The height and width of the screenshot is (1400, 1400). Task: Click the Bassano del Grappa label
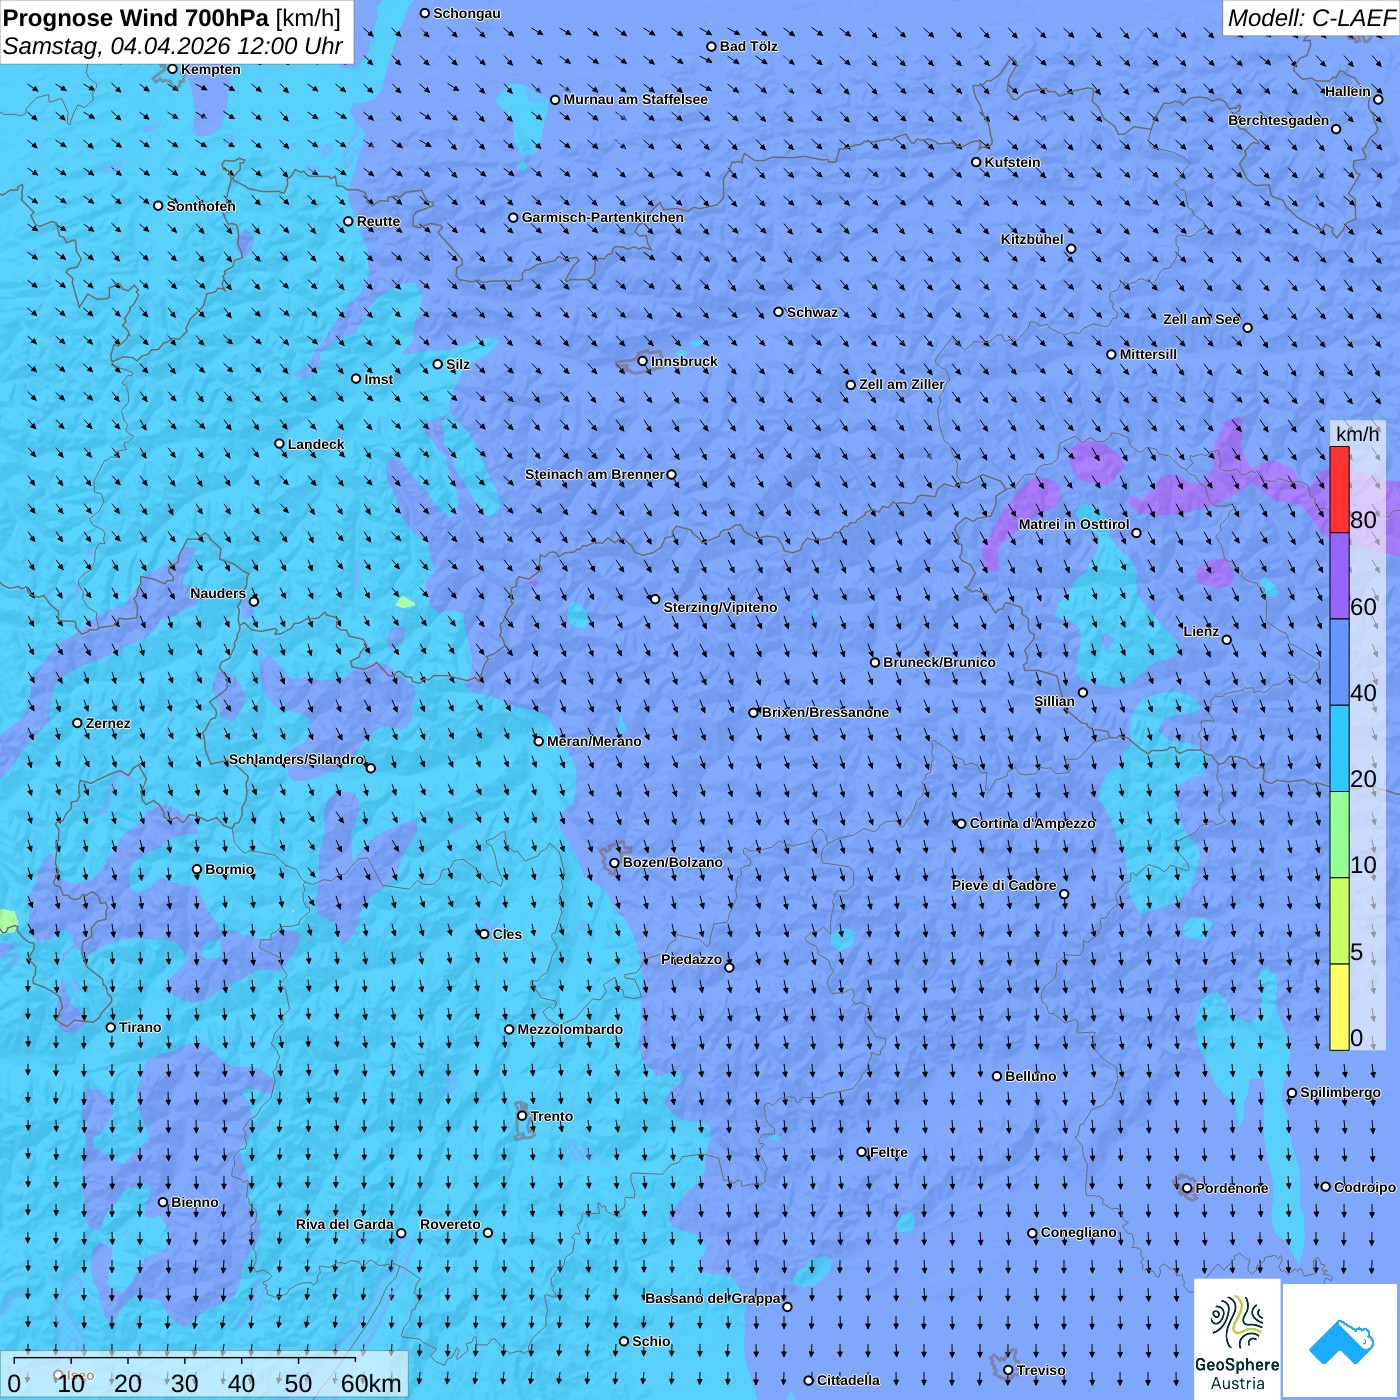click(x=713, y=1298)
